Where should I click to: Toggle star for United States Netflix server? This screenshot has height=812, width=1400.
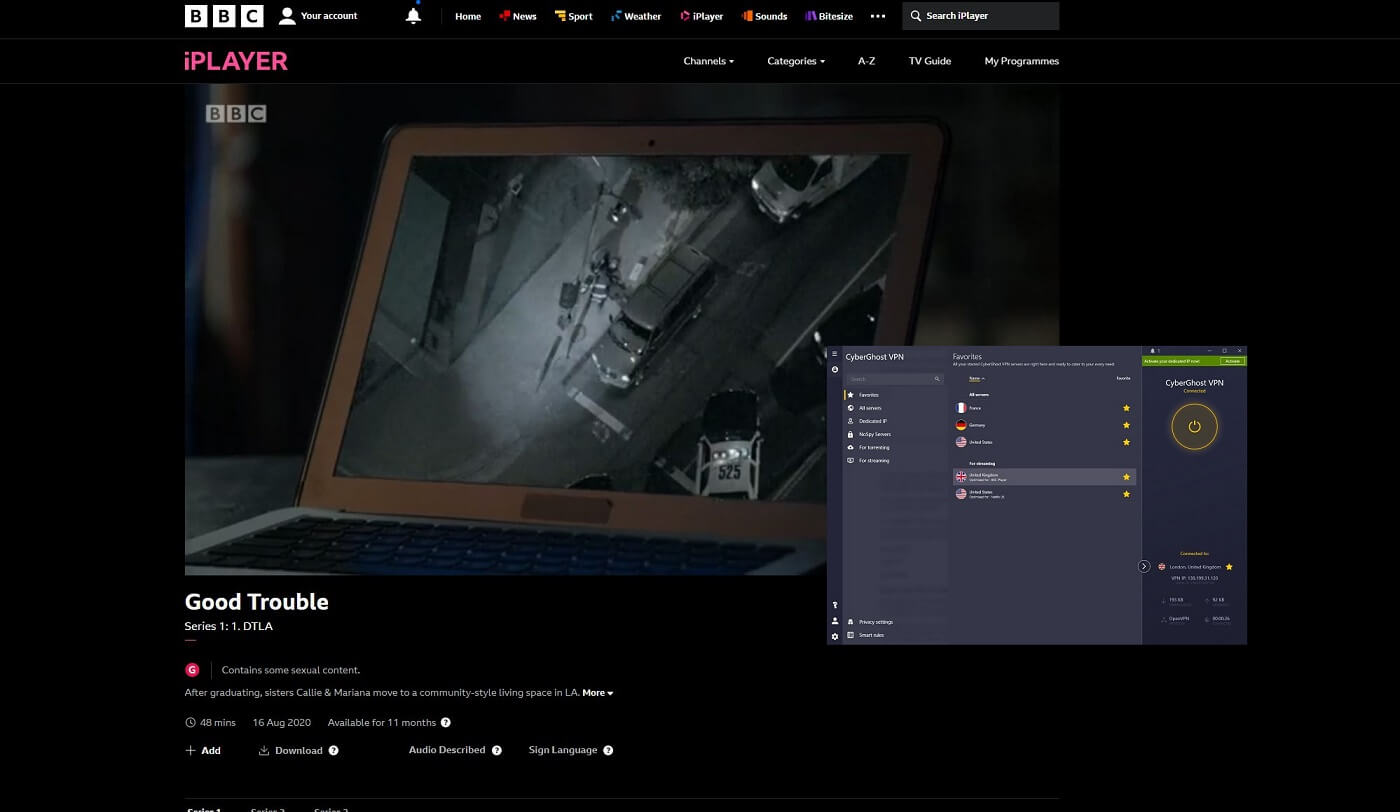tap(1126, 494)
